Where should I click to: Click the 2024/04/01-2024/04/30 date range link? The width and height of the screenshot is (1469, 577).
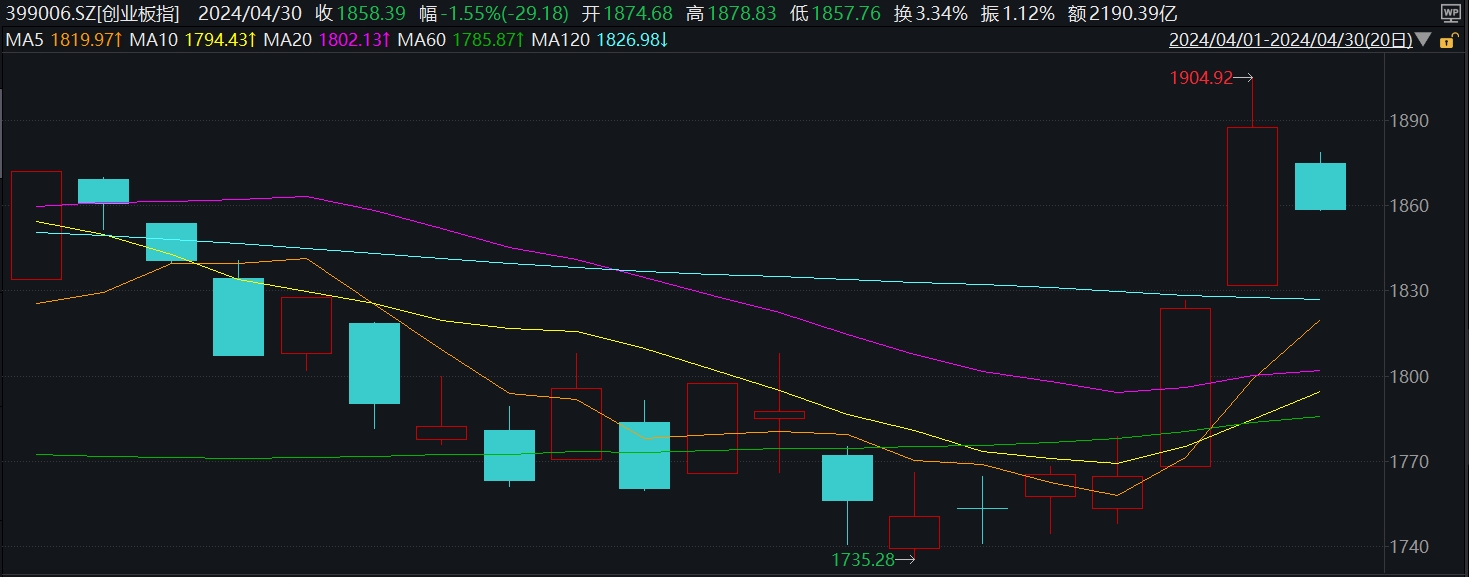click(x=1290, y=41)
